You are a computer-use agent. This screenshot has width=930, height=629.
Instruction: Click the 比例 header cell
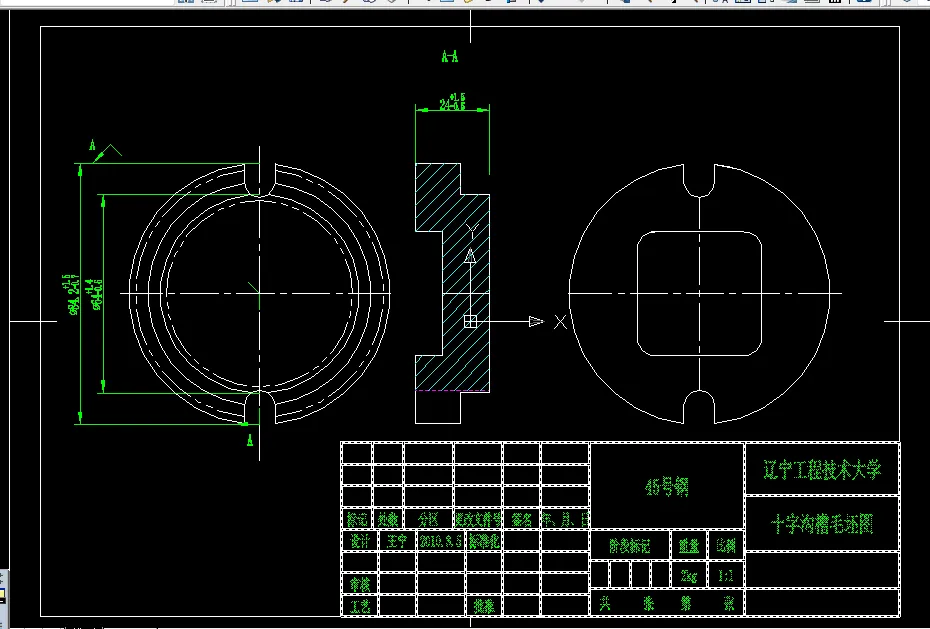tap(726, 545)
